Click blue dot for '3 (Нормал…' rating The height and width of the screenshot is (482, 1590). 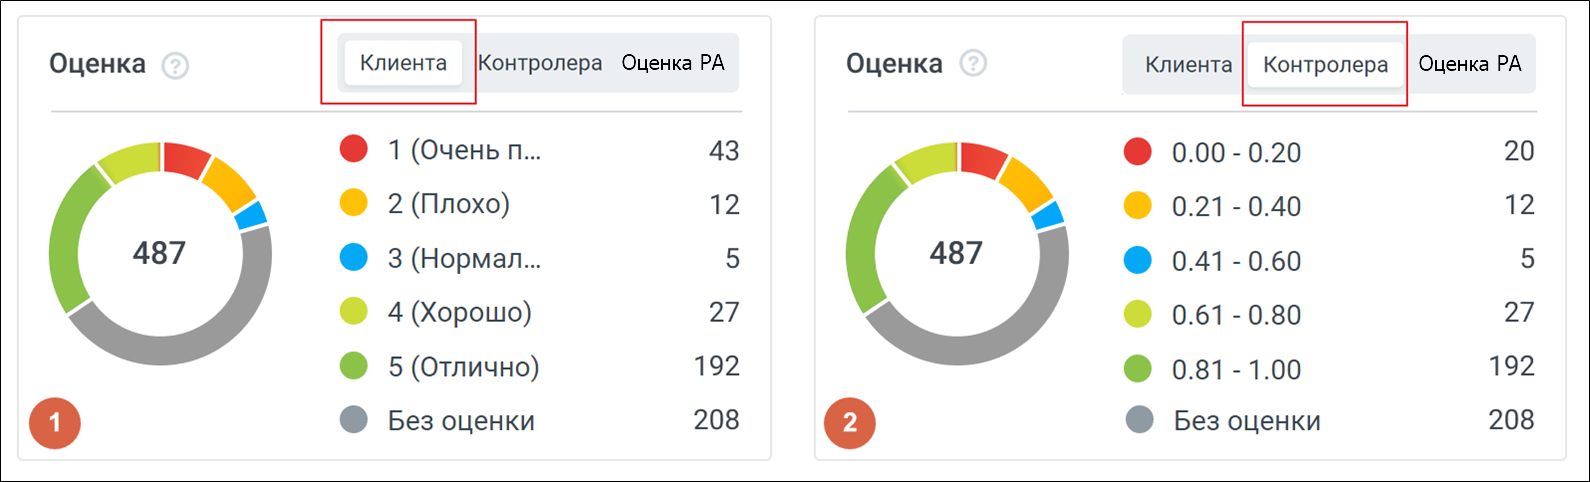pos(354,258)
